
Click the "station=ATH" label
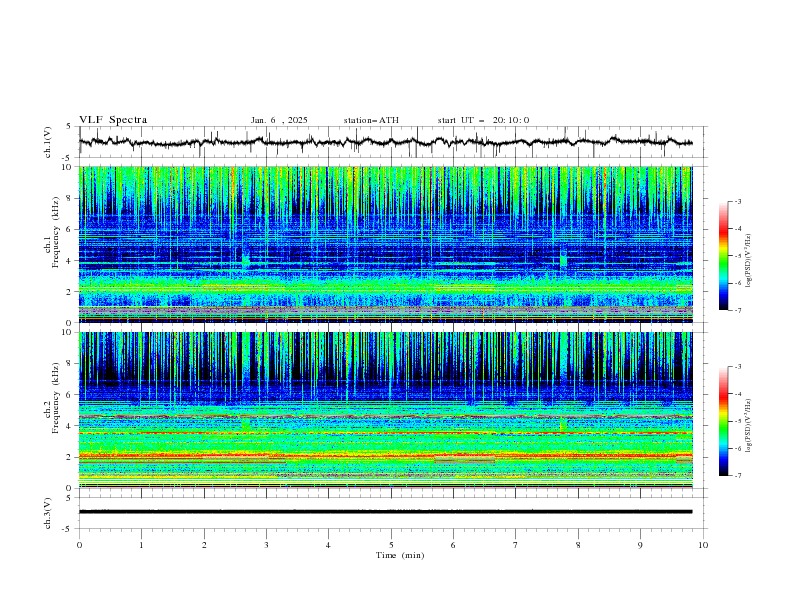click(x=371, y=120)
